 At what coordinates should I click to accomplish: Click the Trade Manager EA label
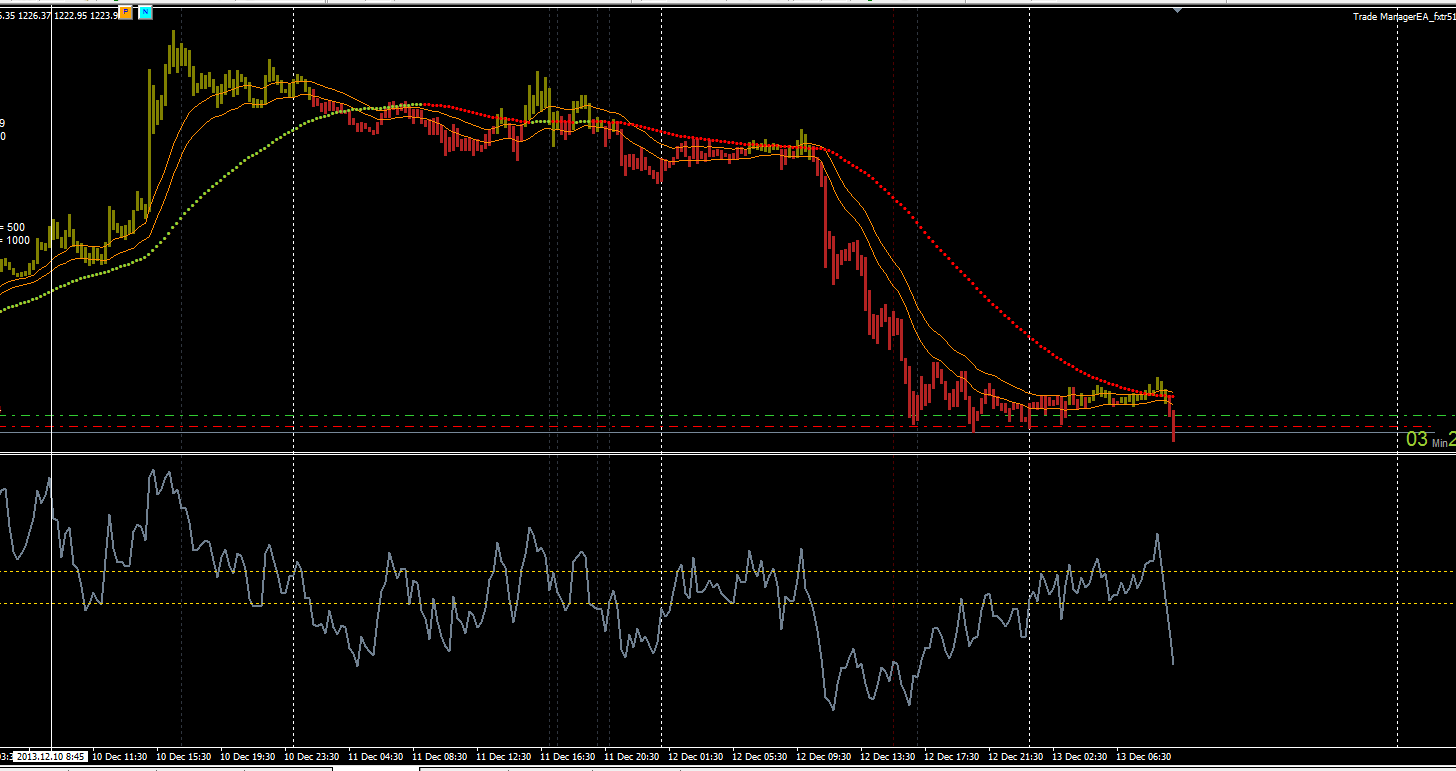(x=1403, y=16)
